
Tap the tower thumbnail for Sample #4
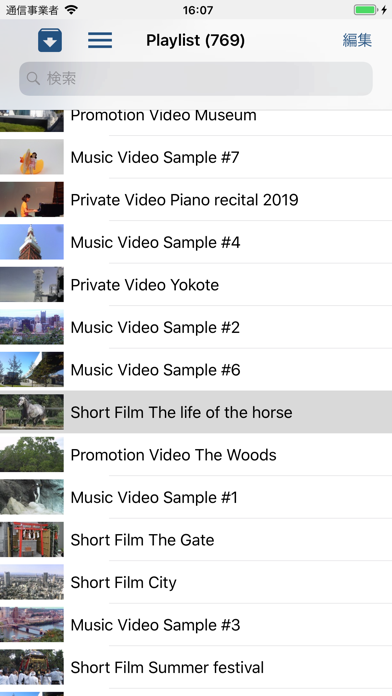click(x=32, y=242)
